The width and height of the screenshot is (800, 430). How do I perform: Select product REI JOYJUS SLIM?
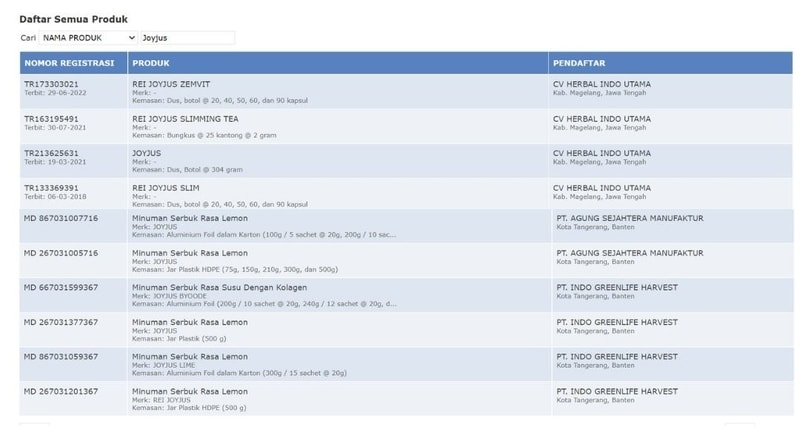click(x=166, y=188)
